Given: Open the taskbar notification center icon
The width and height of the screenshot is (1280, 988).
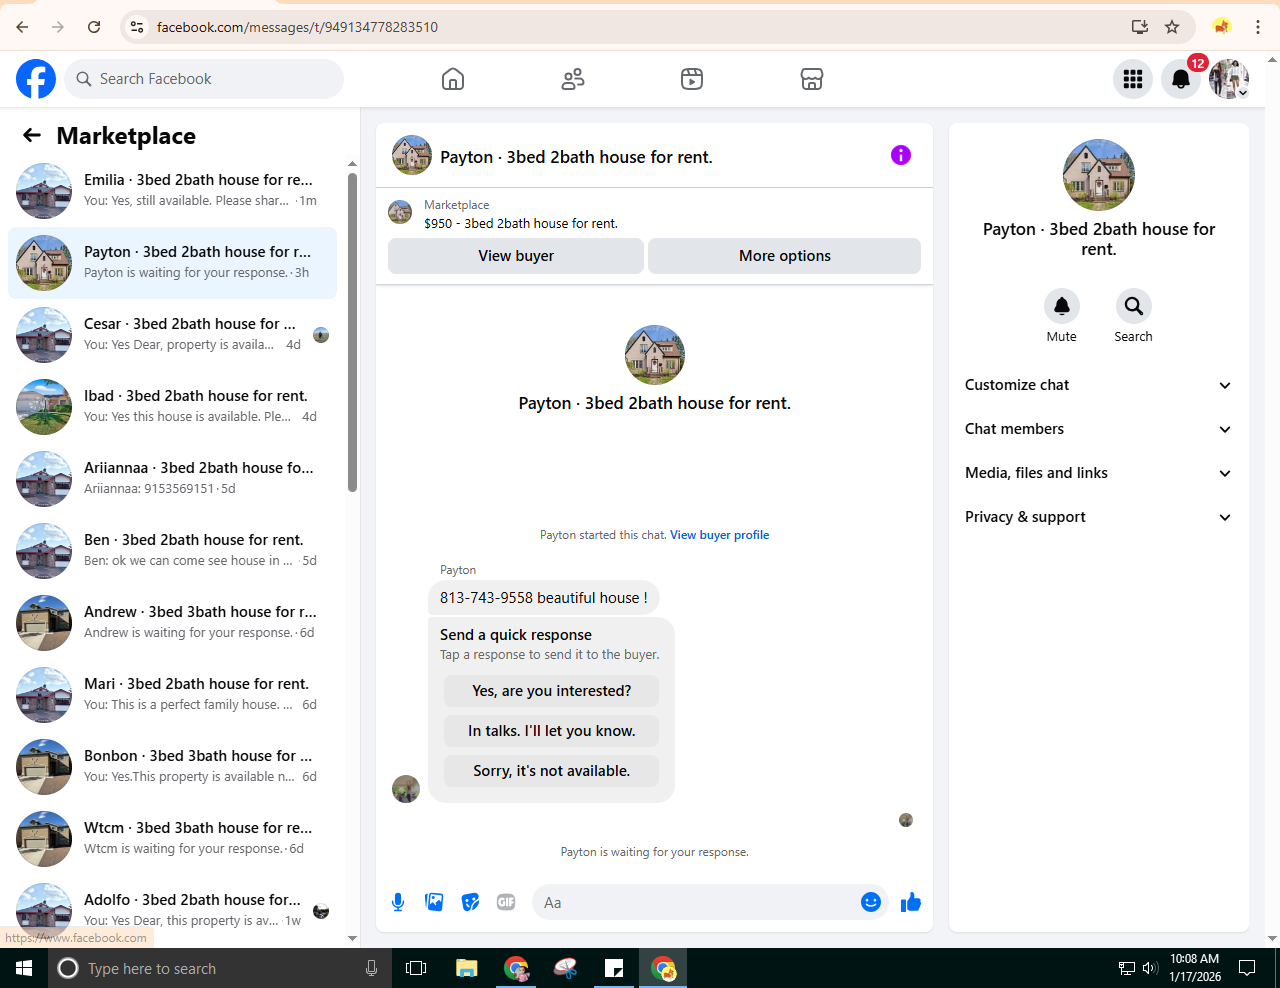Looking at the screenshot, I should pyautogui.click(x=1247, y=968).
